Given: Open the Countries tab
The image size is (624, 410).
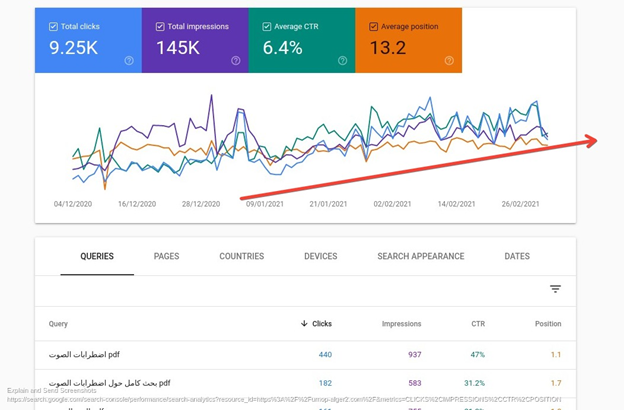Looking at the screenshot, I should click(242, 257).
